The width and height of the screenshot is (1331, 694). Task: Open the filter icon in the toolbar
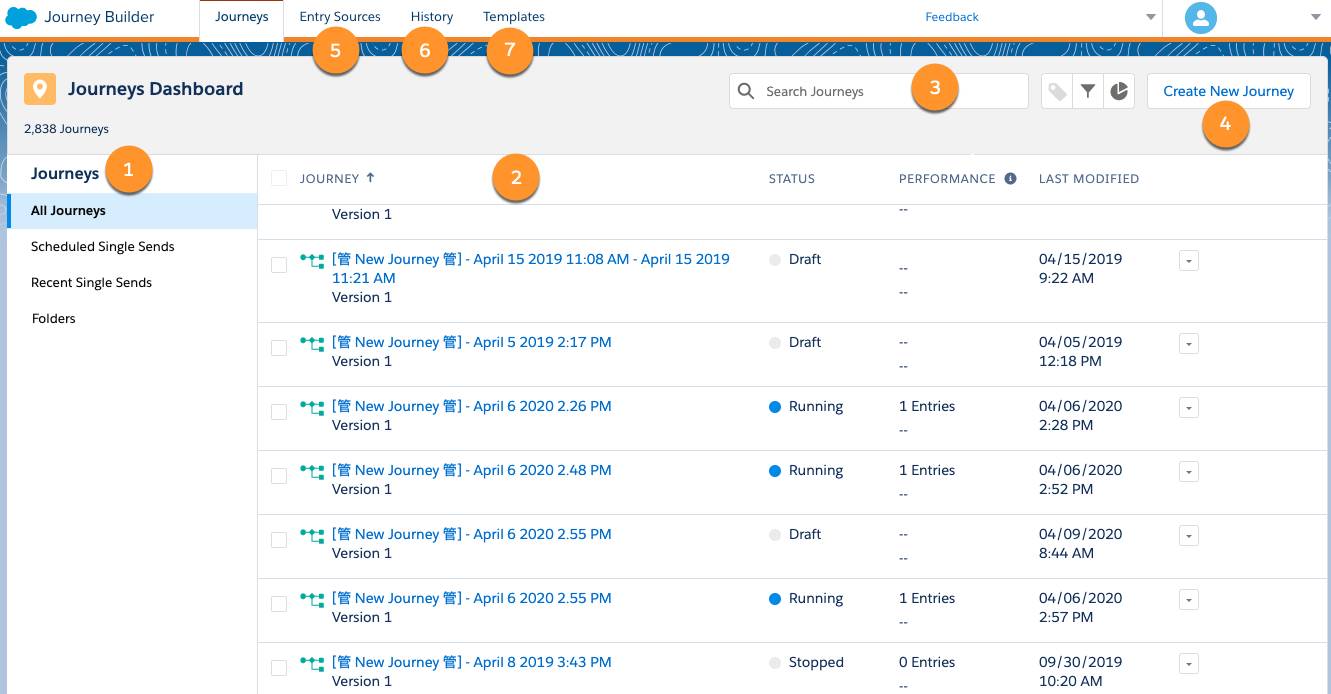(1089, 90)
